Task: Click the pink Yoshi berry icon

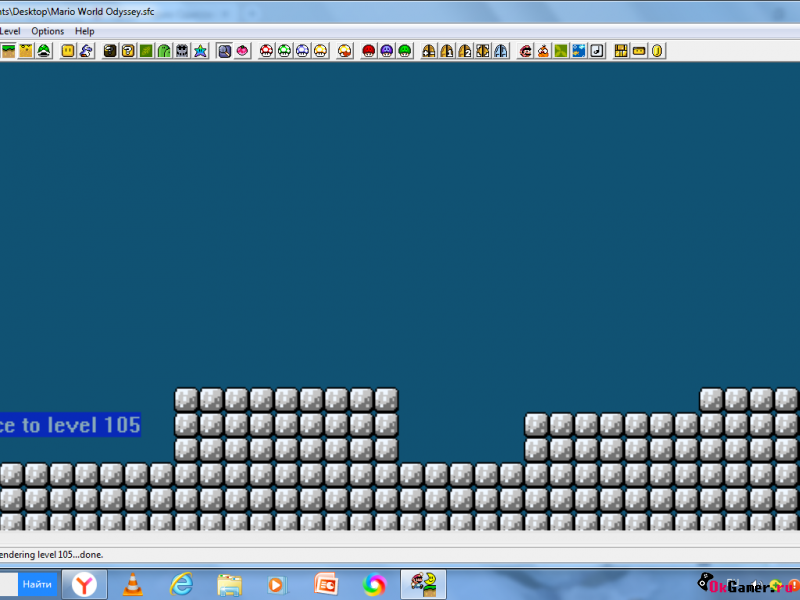Action: click(x=242, y=51)
